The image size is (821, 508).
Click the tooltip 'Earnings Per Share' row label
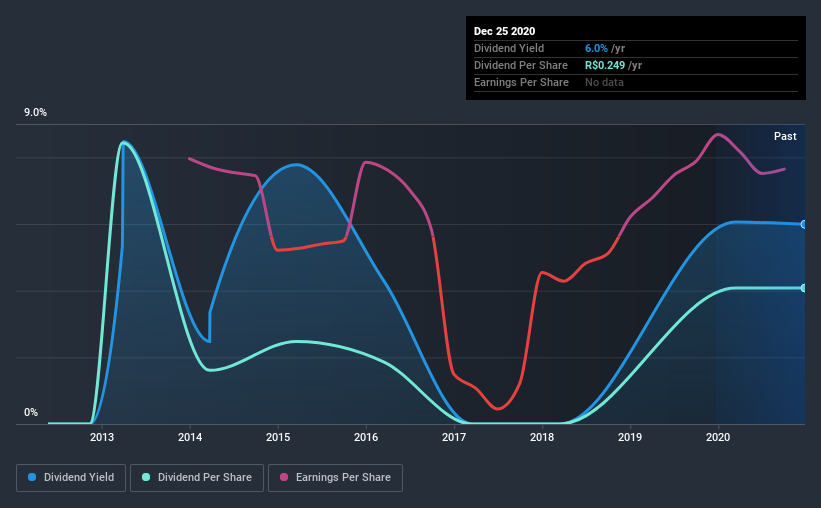[521, 82]
